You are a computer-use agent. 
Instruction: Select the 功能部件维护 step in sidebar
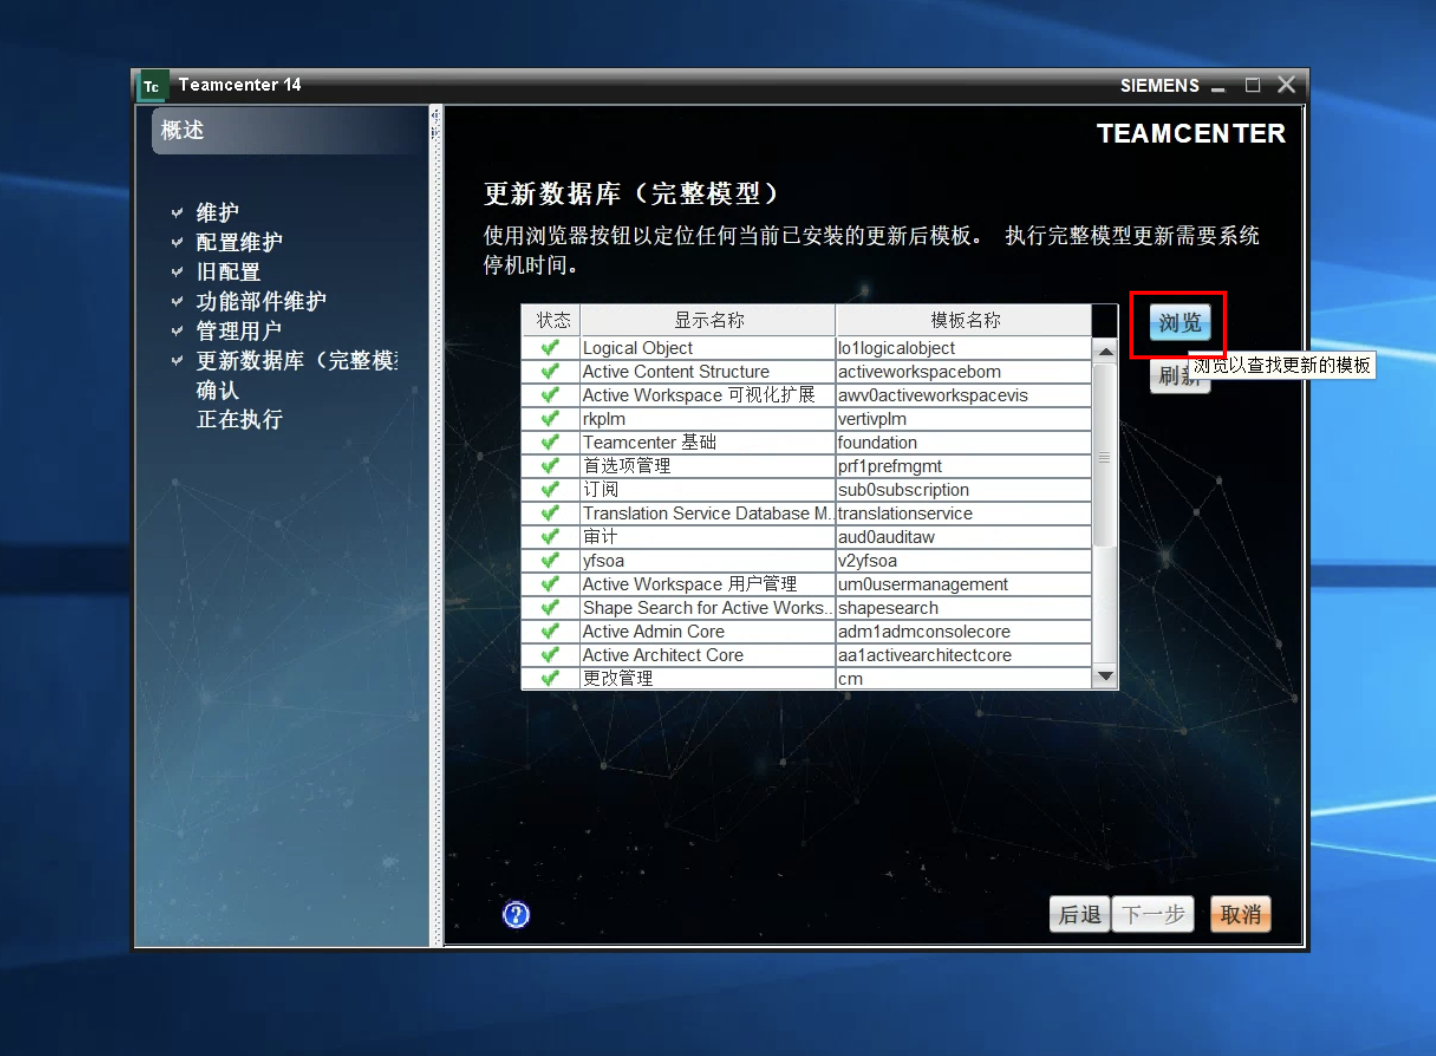pos(261,301)
